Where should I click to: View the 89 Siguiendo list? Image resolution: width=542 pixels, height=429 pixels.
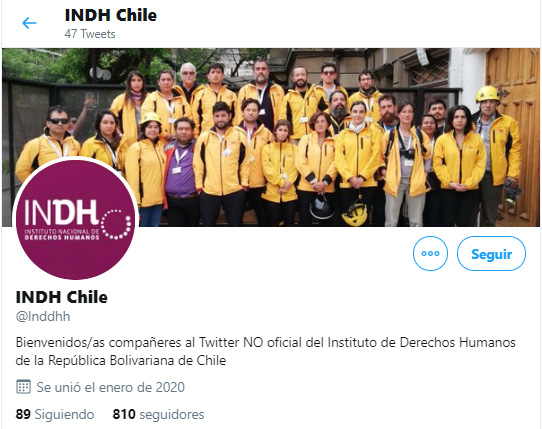click(55, 414)
